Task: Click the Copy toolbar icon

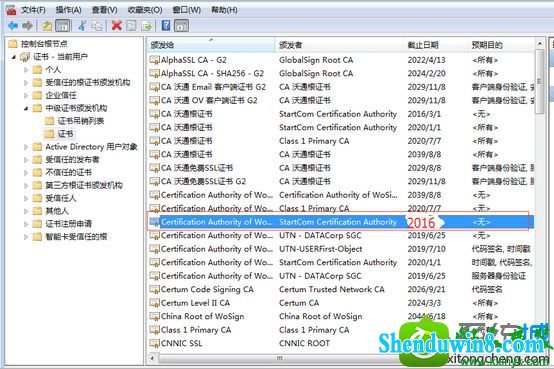Action: [x=96, y=25]
